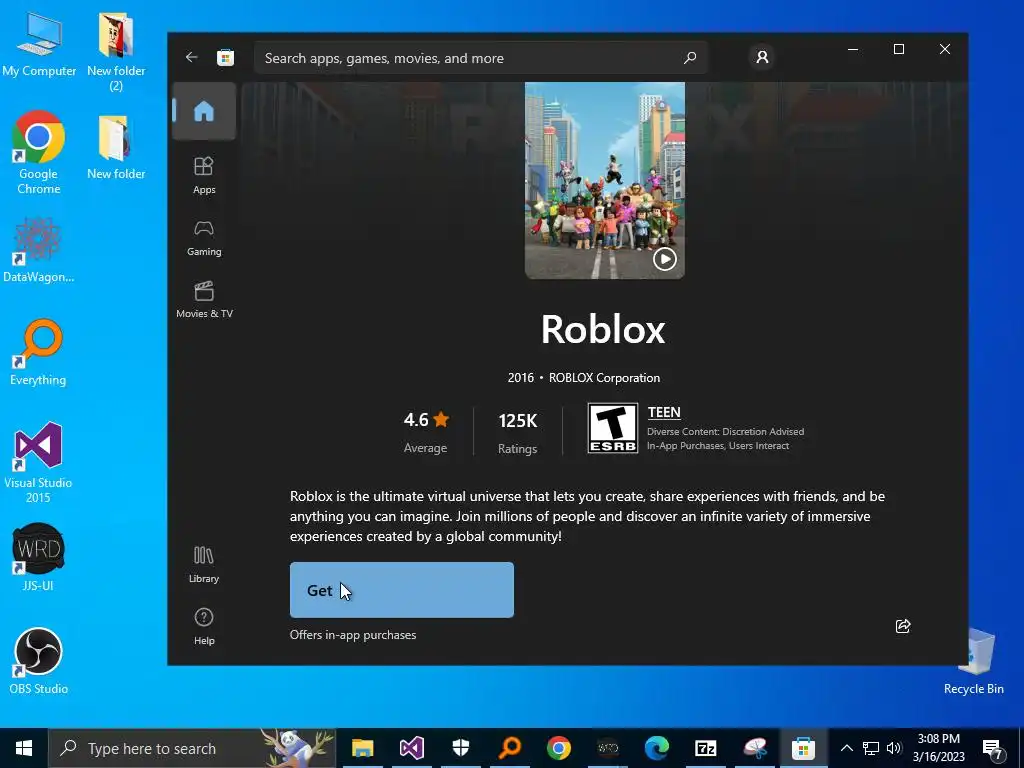Select My Computer desktop icon
Viewport: 1024px width, 768px height.
pyautogui.click(x=39, y=46)
